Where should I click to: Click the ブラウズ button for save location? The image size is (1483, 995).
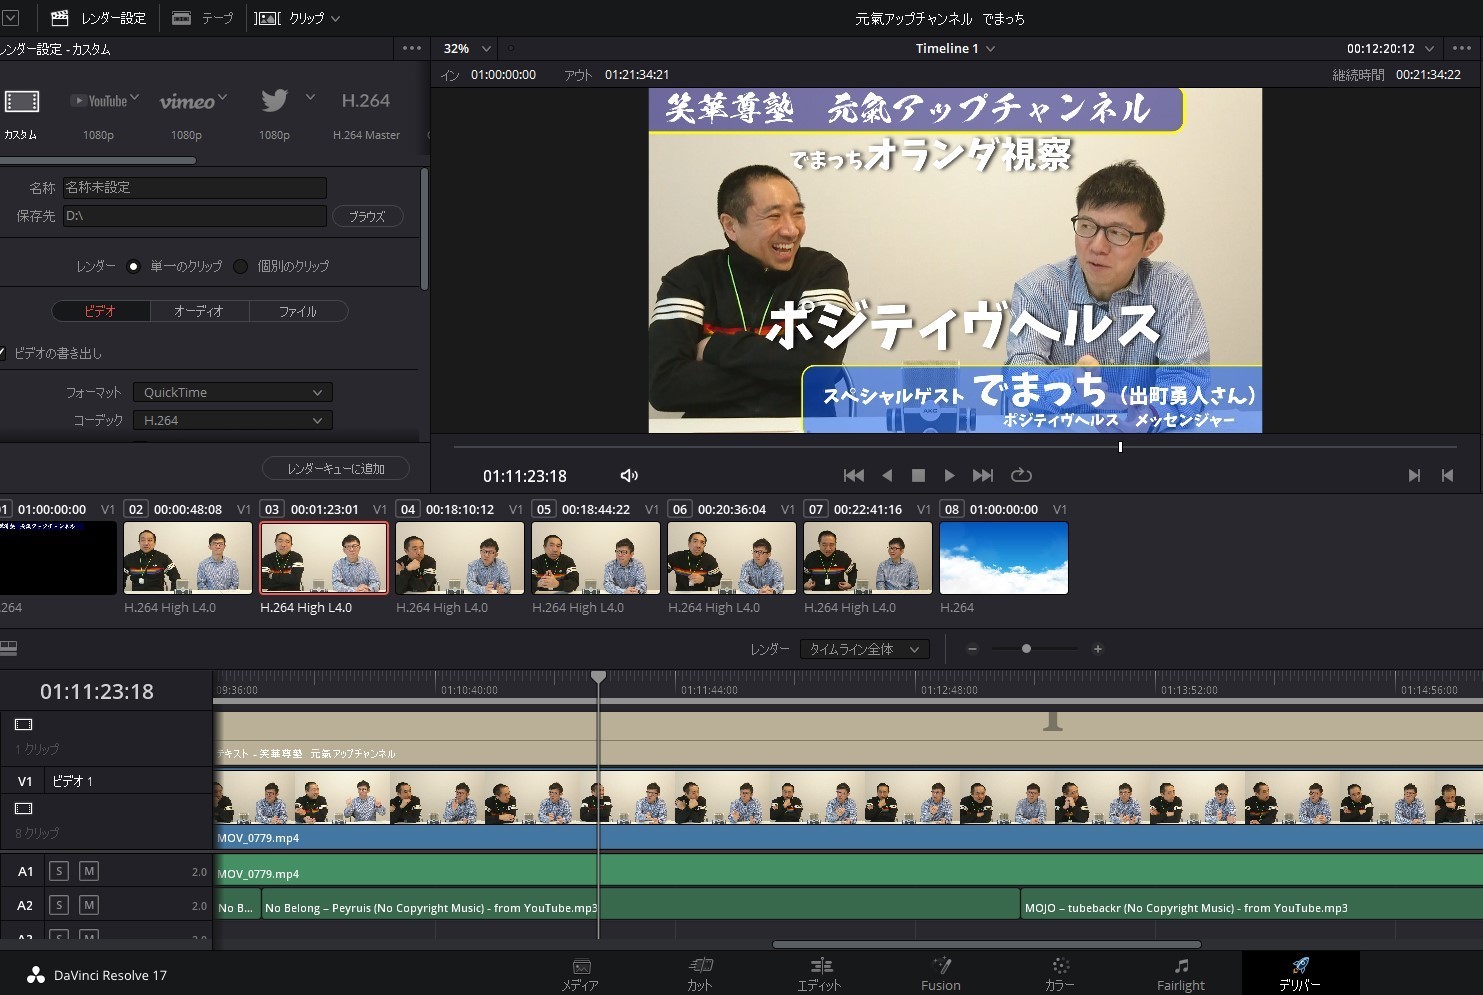point(367,216)
